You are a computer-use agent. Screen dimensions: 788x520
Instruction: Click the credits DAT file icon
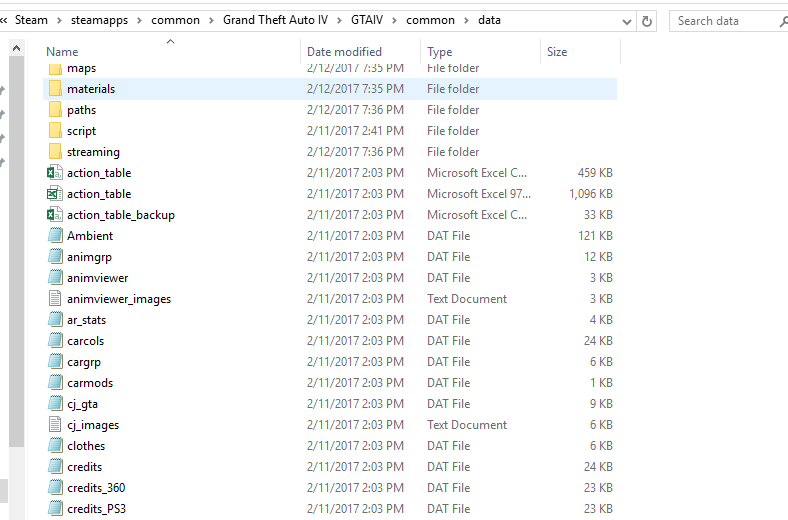pos(55,467)
